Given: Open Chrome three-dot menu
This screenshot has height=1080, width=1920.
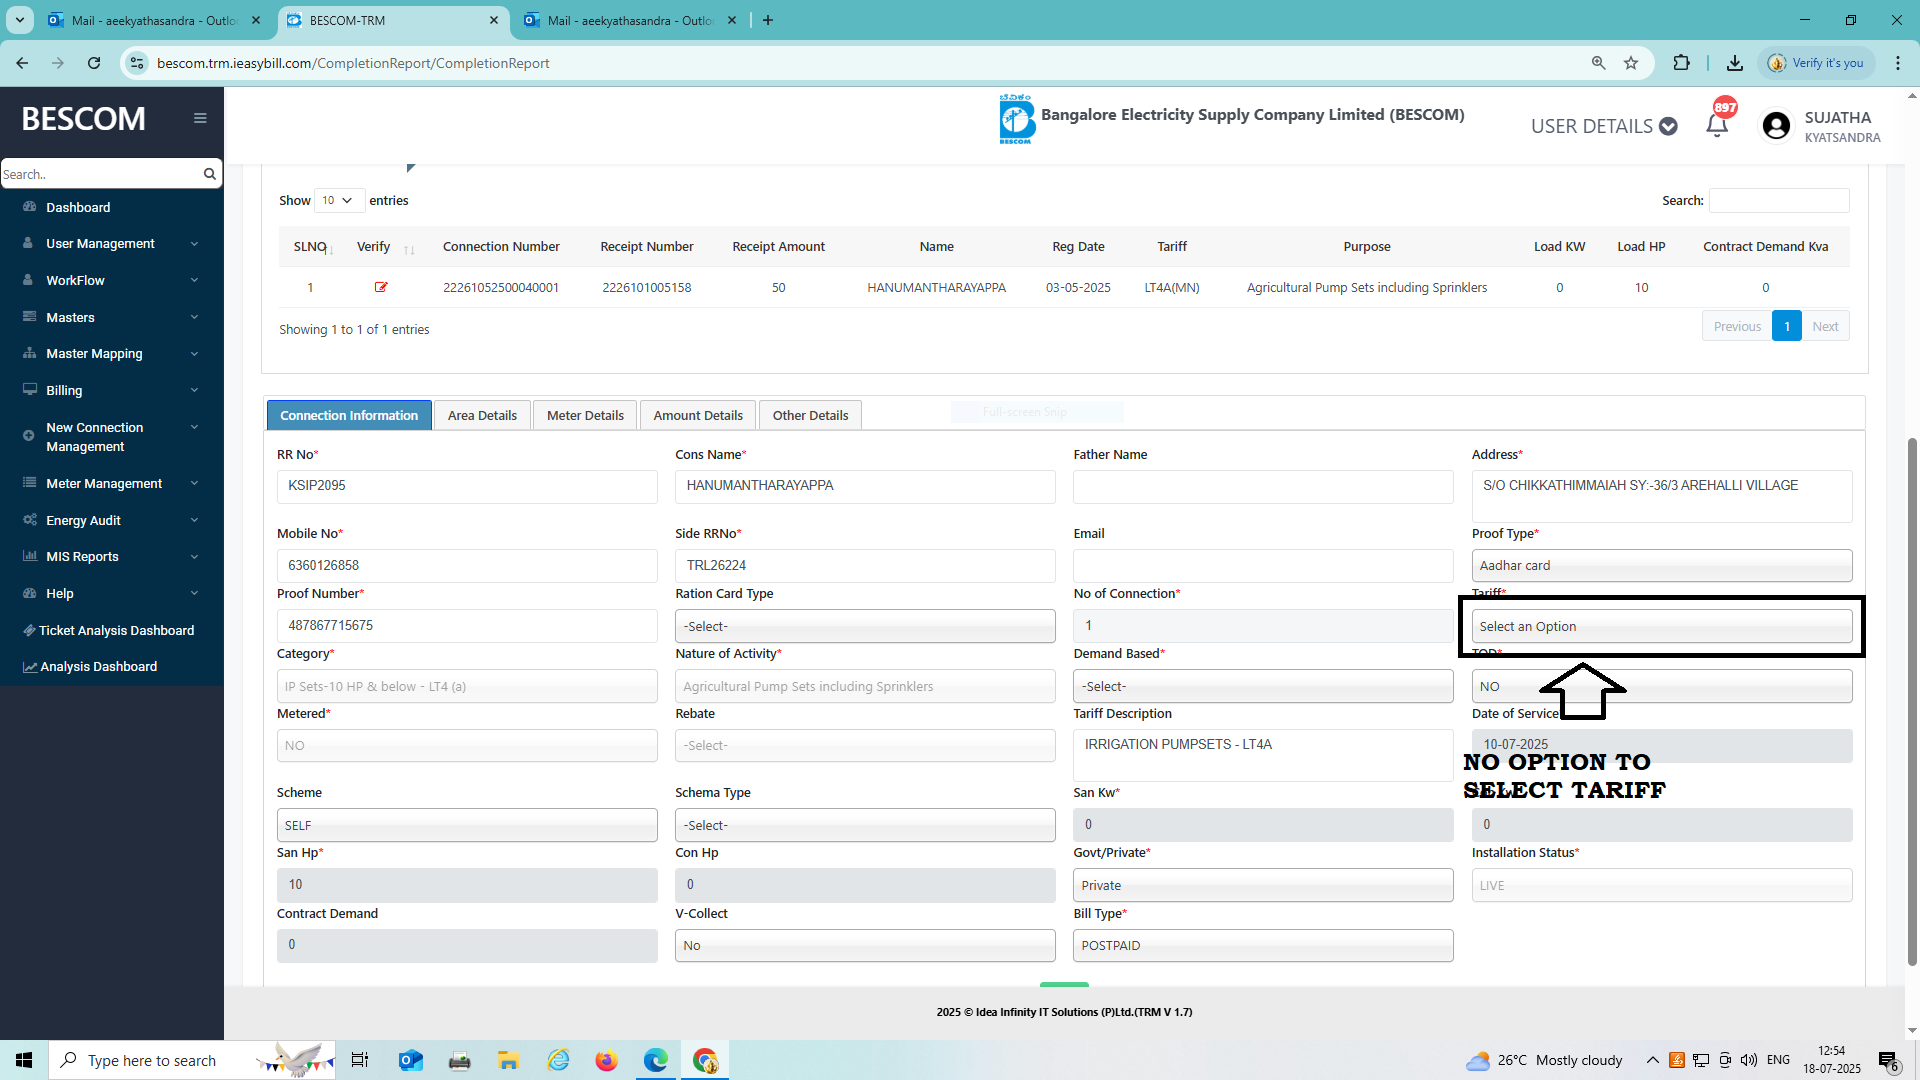Looking at the screenshot, I should point(1897,63).
